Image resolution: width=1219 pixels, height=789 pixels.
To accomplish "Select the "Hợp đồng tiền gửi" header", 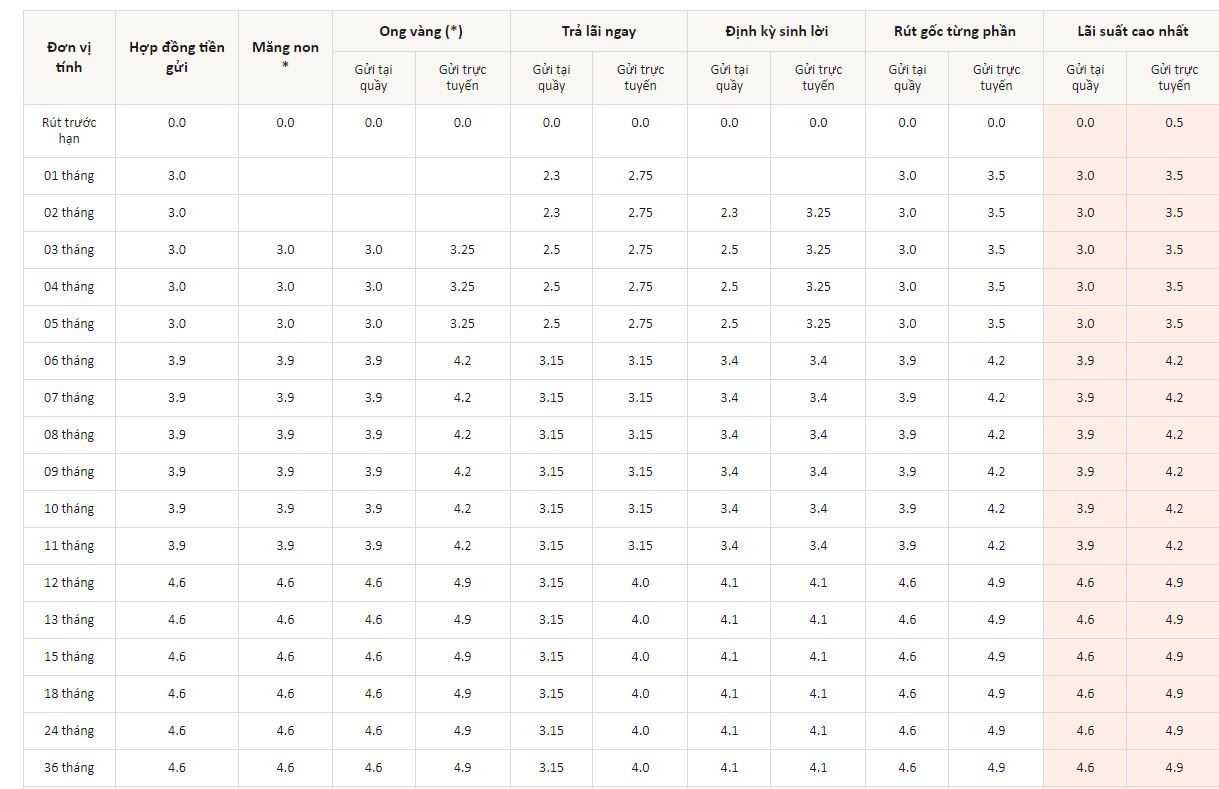I will 177,58.
